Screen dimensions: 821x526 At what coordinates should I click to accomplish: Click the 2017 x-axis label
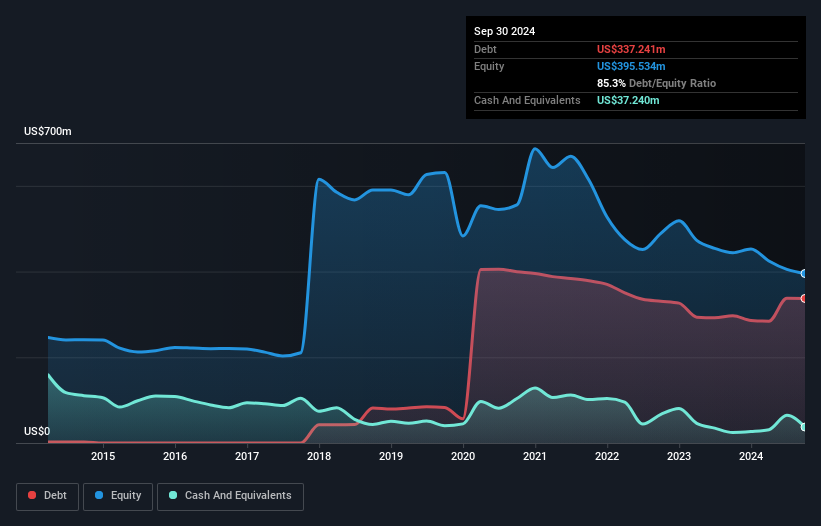point(247,456)
